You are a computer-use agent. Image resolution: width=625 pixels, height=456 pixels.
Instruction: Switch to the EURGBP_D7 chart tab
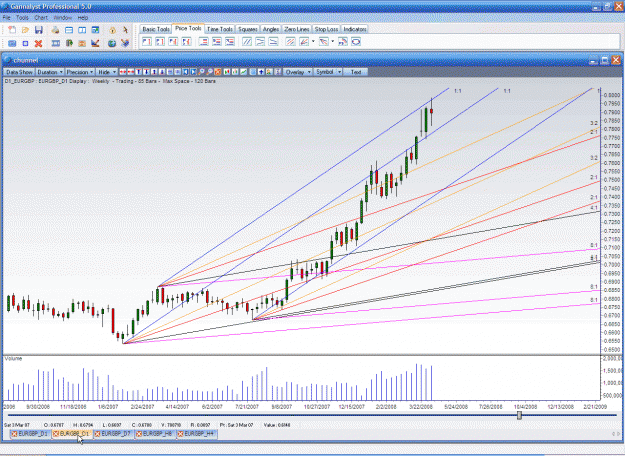tap(116, 434)
